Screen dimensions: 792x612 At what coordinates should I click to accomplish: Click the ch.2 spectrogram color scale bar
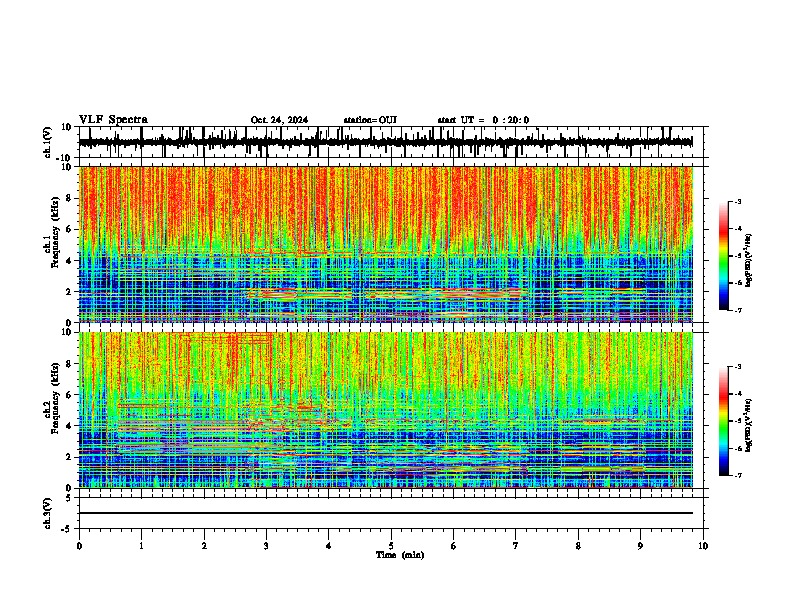tap(724, 421)
